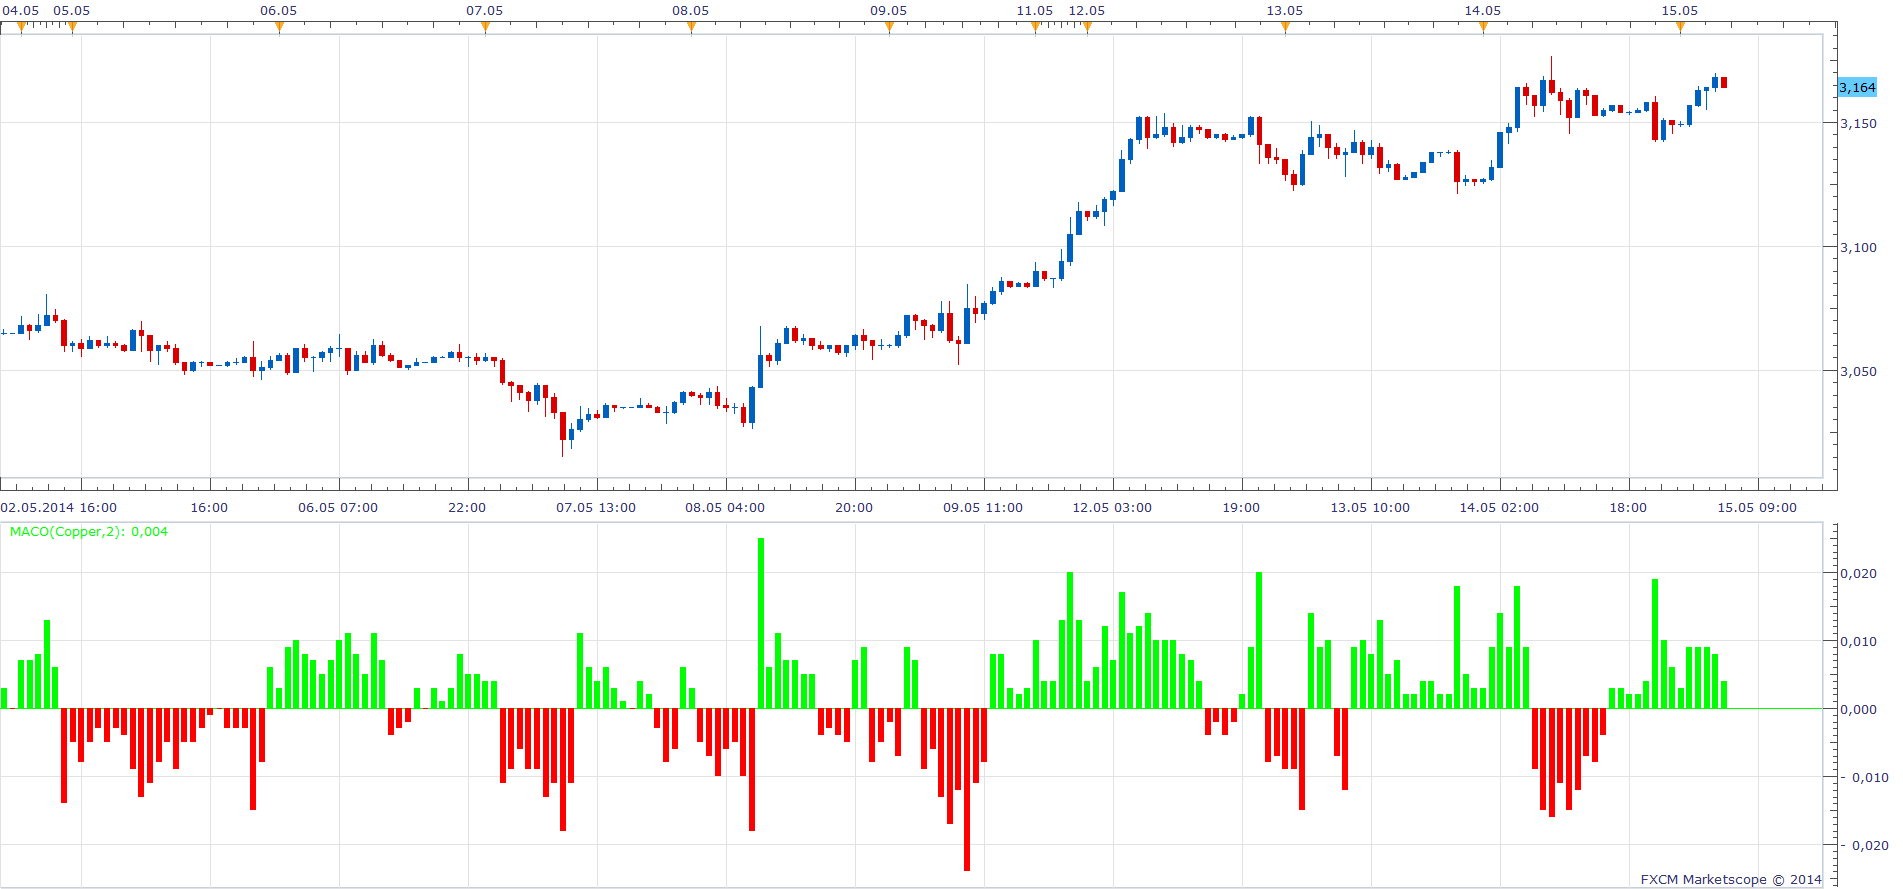Image resolution: width=1903 pixels, height=889 pixels.
Task: Select the deepest red MACO histogram bar
Action: point(967,789)
